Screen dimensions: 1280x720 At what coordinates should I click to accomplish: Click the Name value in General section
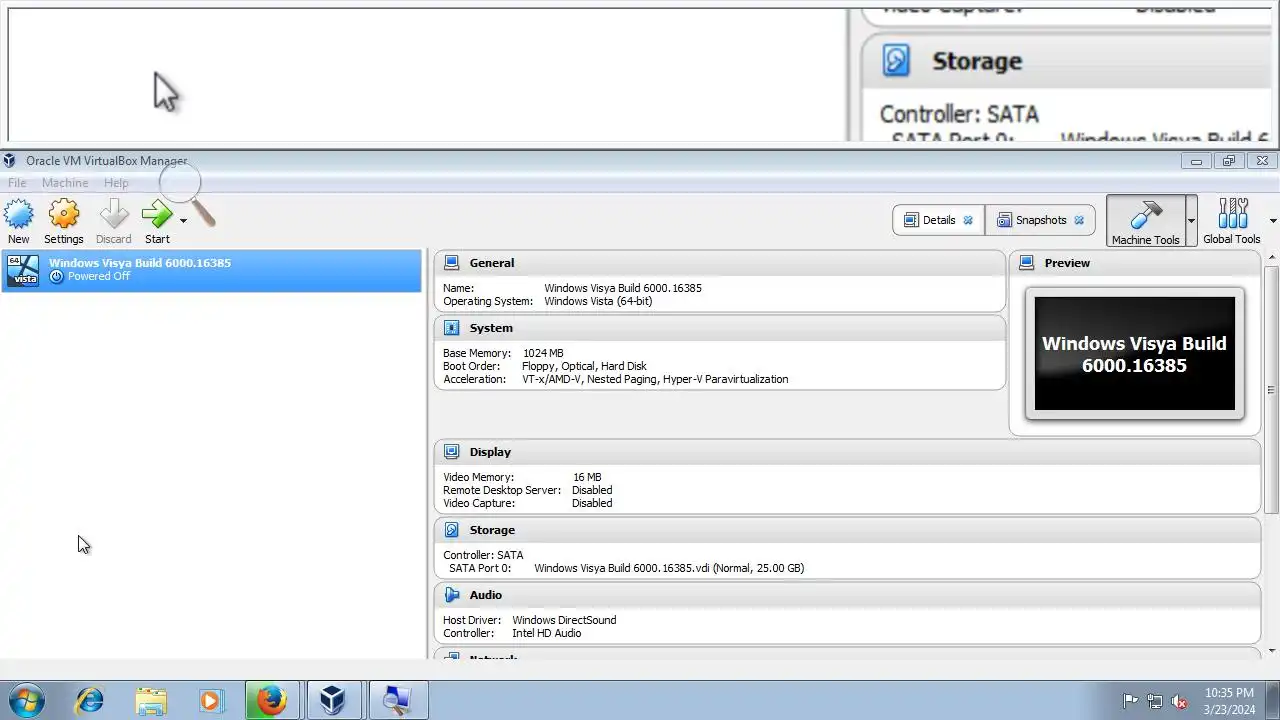(623, 288)
